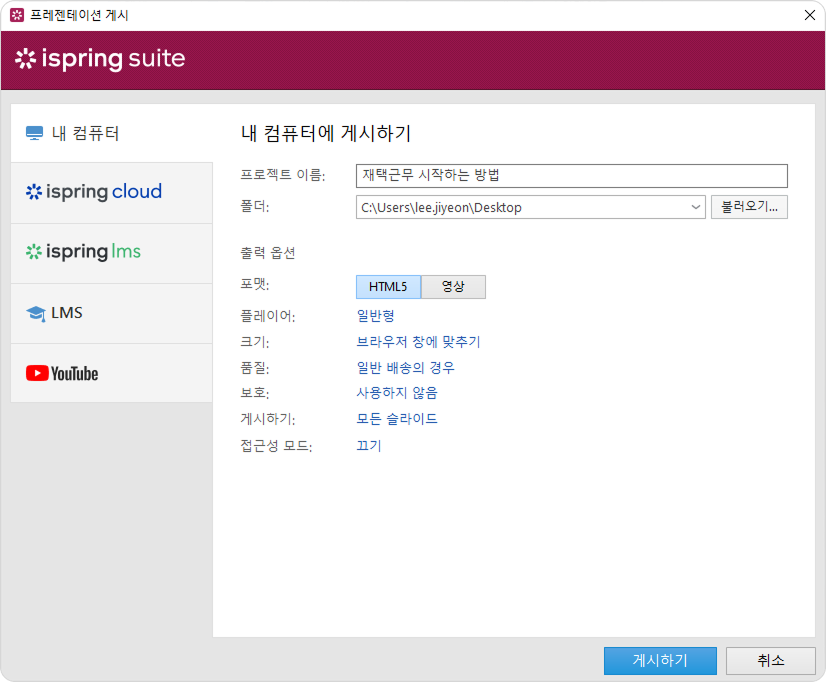Click the iSpring Suite logo in header
Image resolution: width=826 pixels, height=682 pixels.
tap(100, 59)
